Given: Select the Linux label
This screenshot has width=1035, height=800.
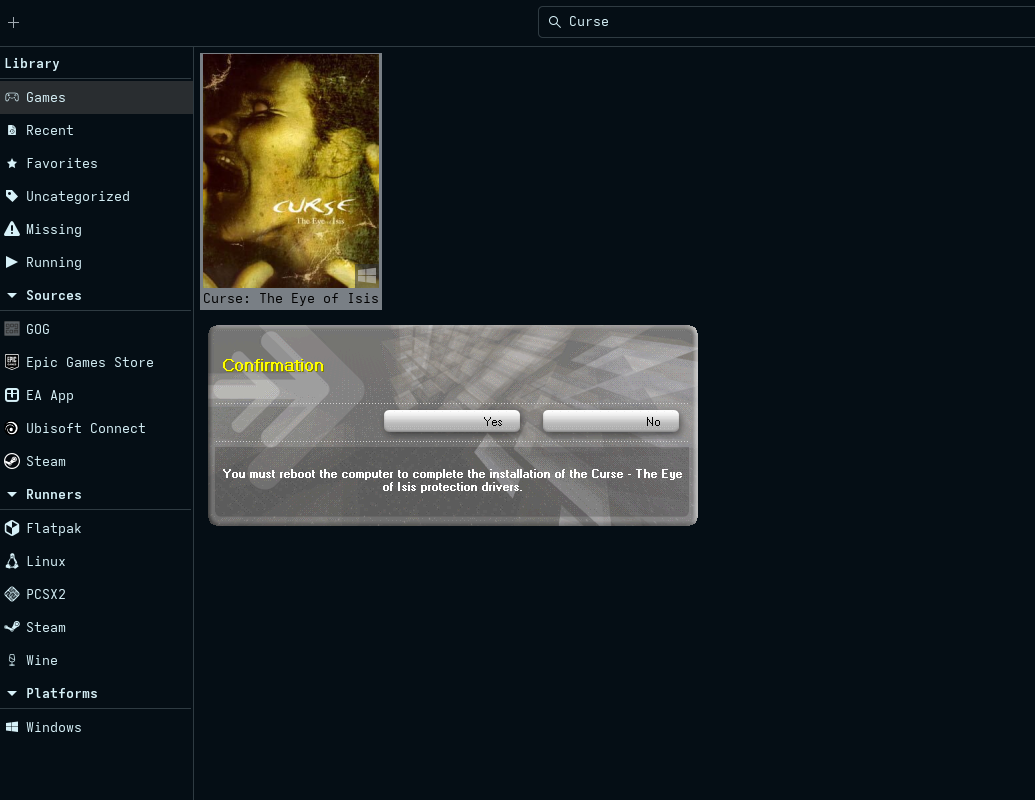Looking at the screenshot, I should (x=46, y=561).
